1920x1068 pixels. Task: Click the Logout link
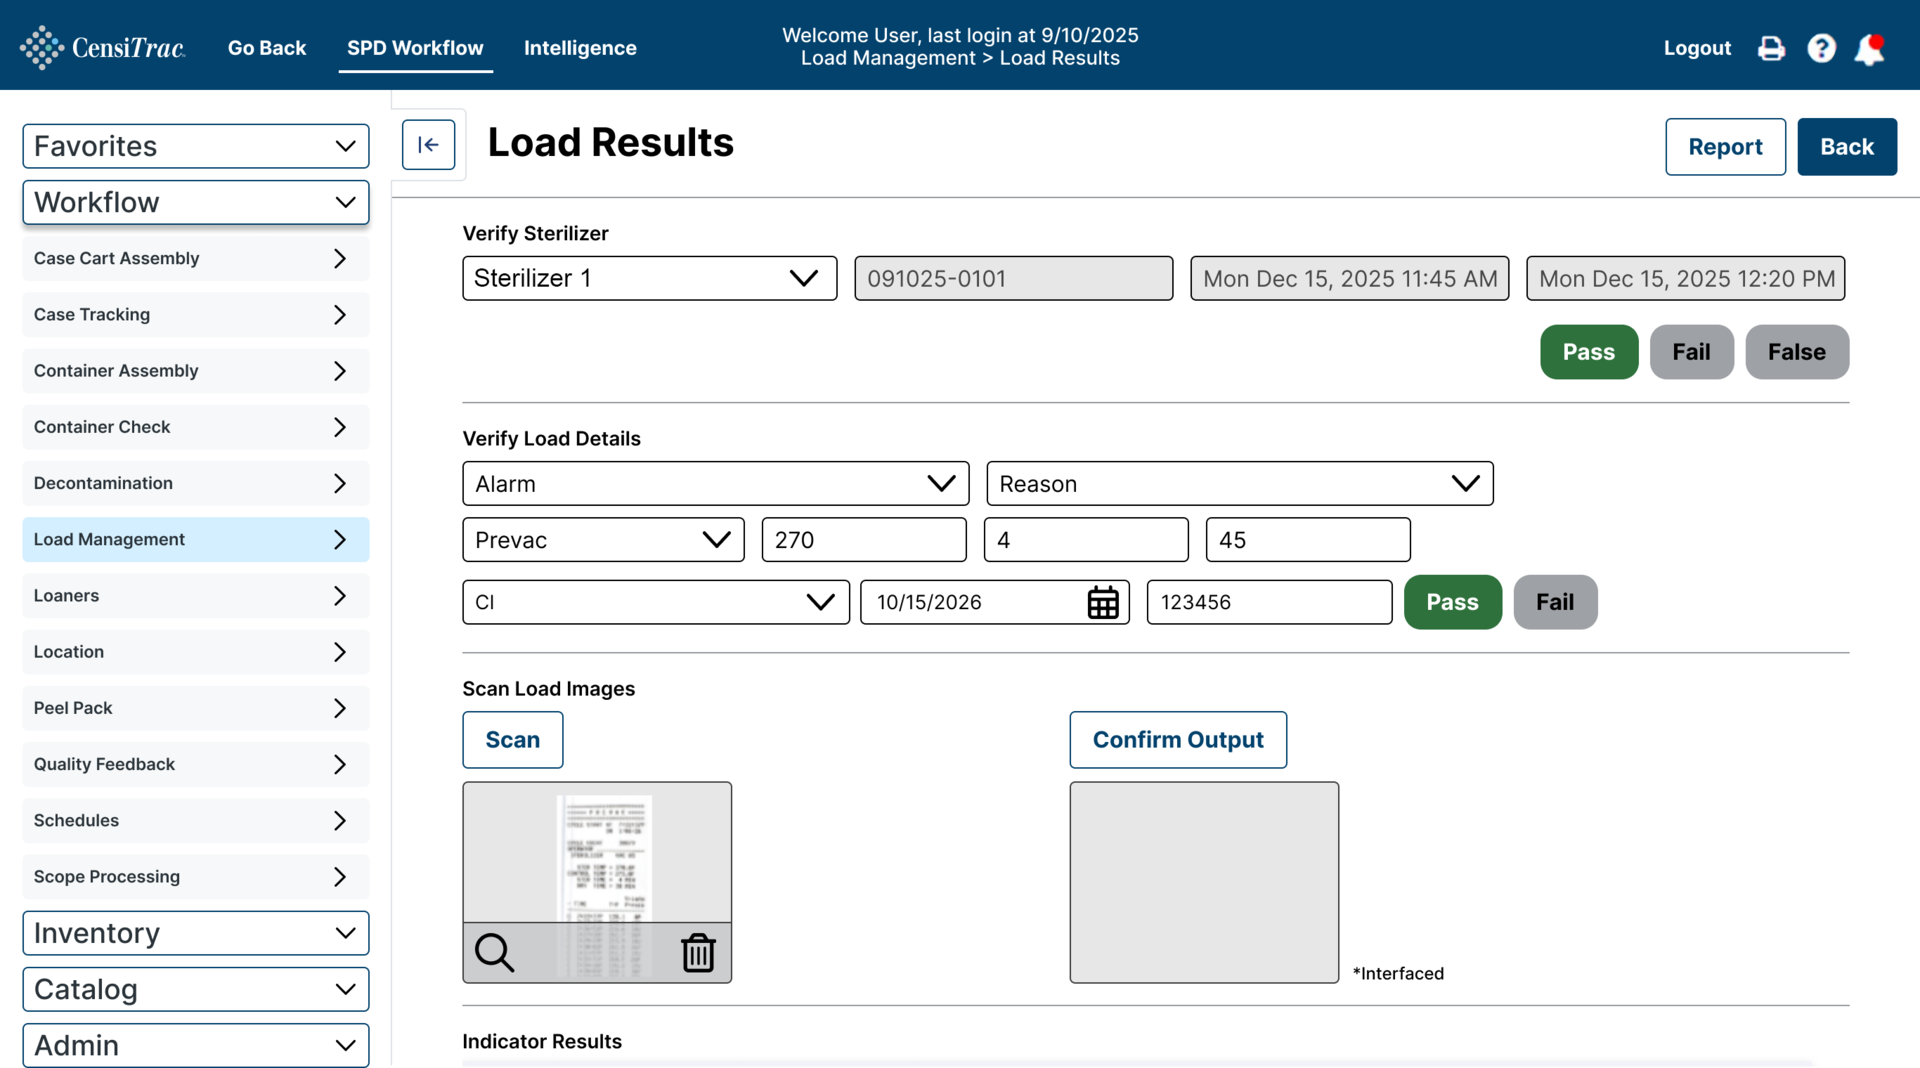(x=1697, y=48)
